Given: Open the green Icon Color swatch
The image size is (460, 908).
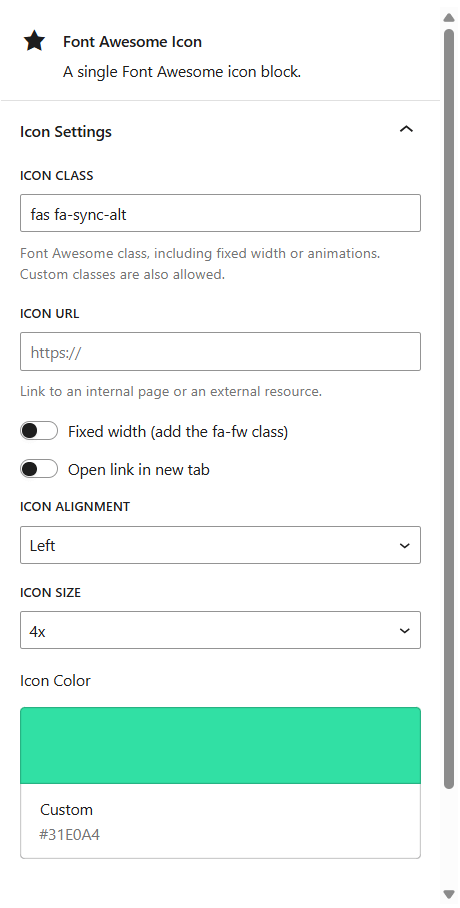Looking at the screenshot, I should click(x=220, y=745).
